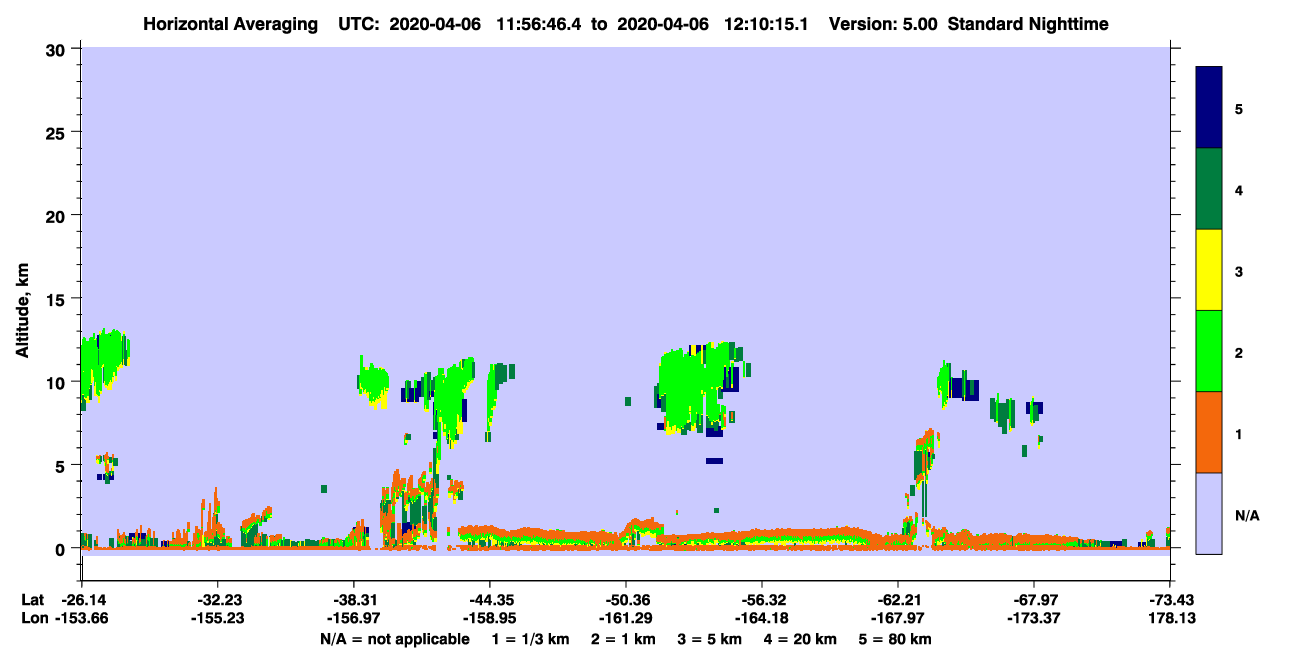Click the orange color bar segment 1

point(1209,432)
